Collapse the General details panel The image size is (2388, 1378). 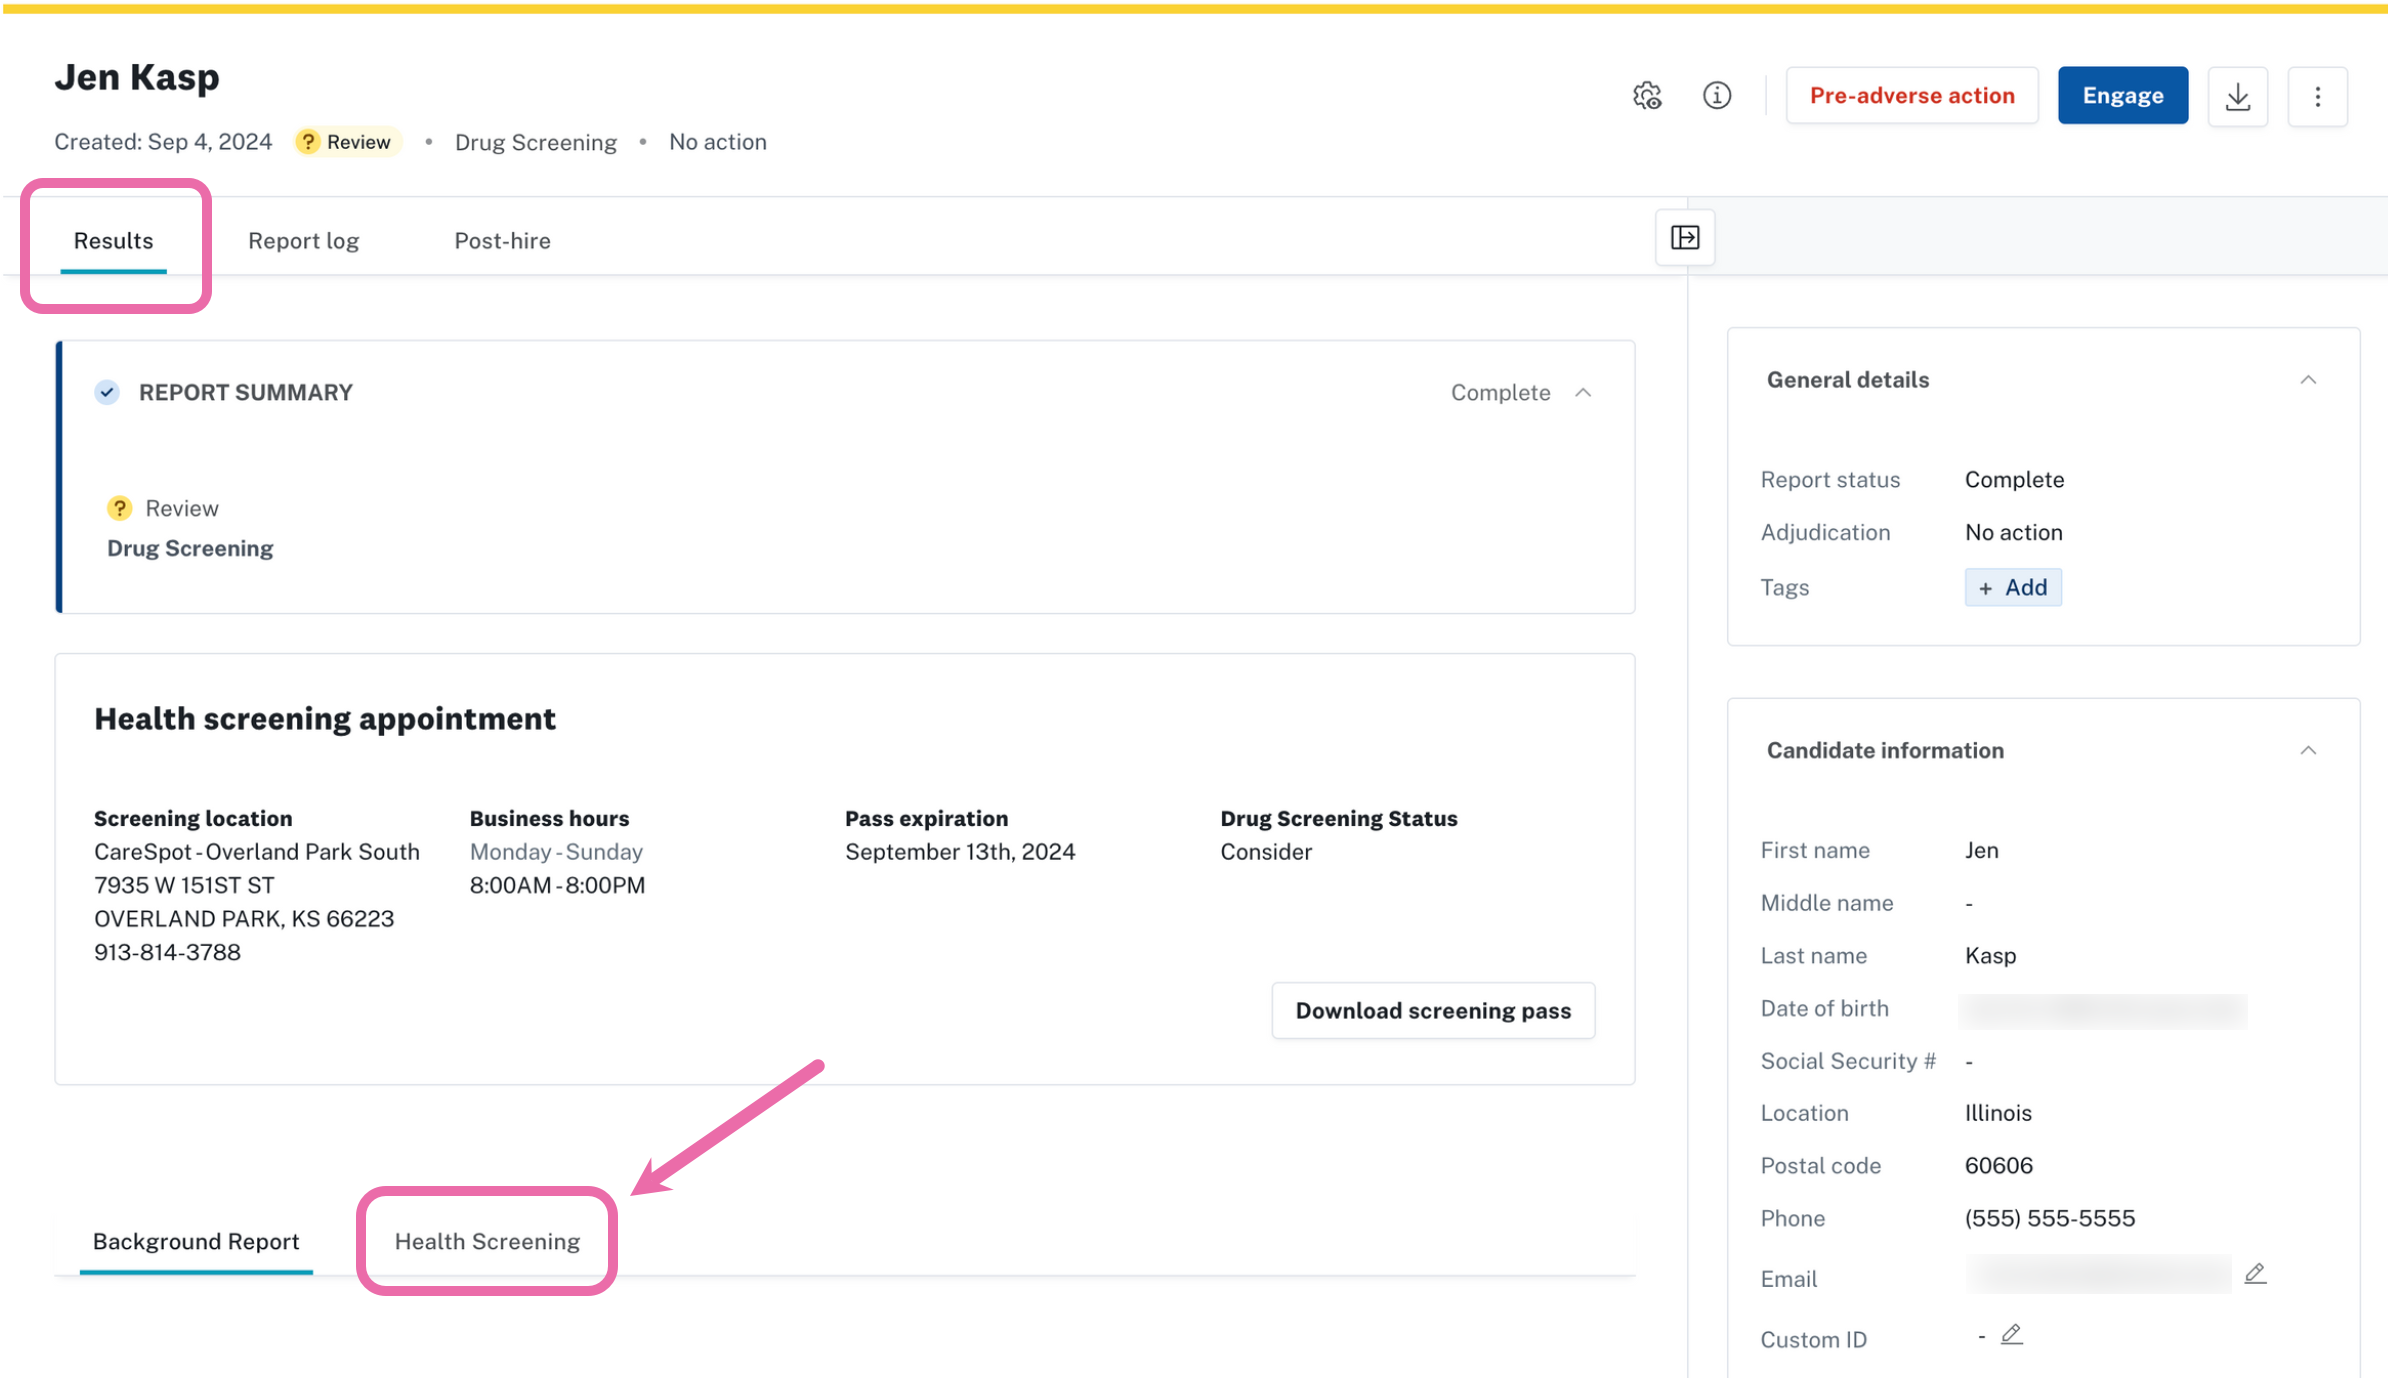pos(2308,380)
